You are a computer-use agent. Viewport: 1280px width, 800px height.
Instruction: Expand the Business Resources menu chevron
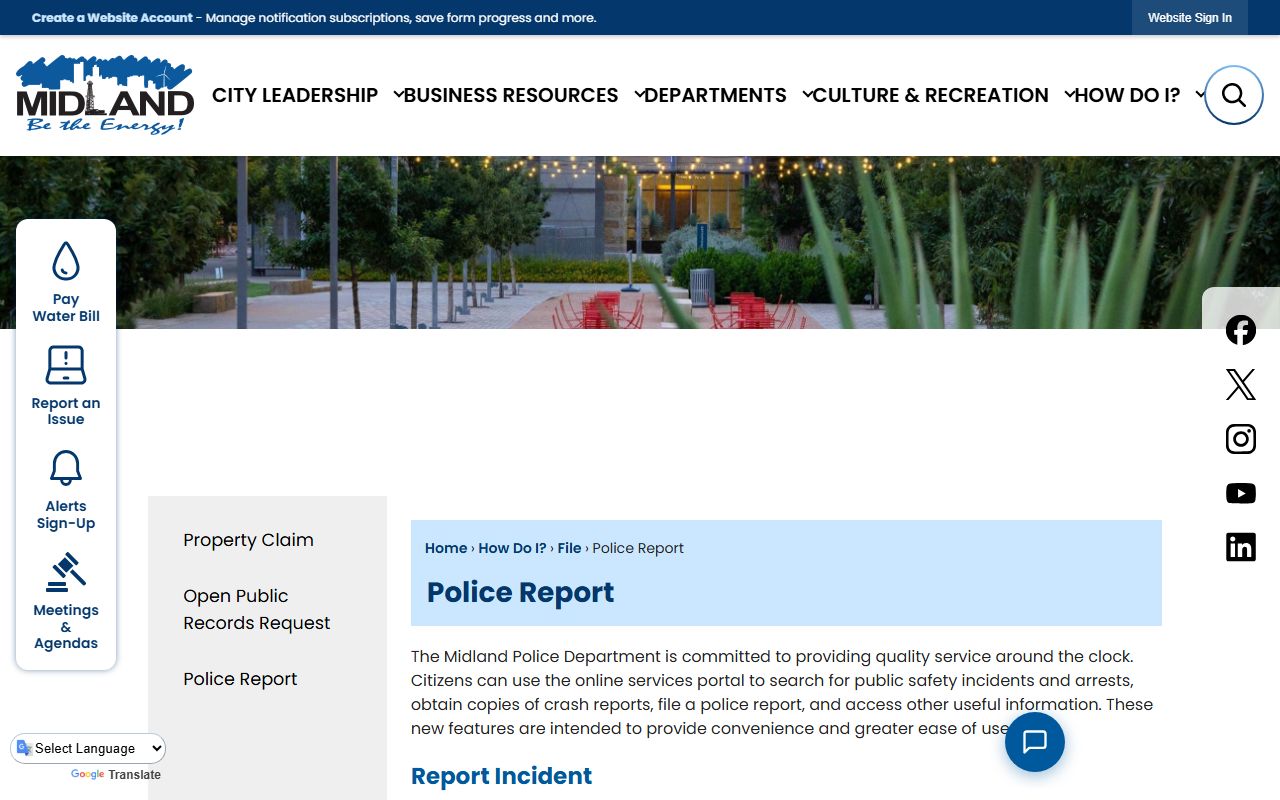[x=639, y=95]
